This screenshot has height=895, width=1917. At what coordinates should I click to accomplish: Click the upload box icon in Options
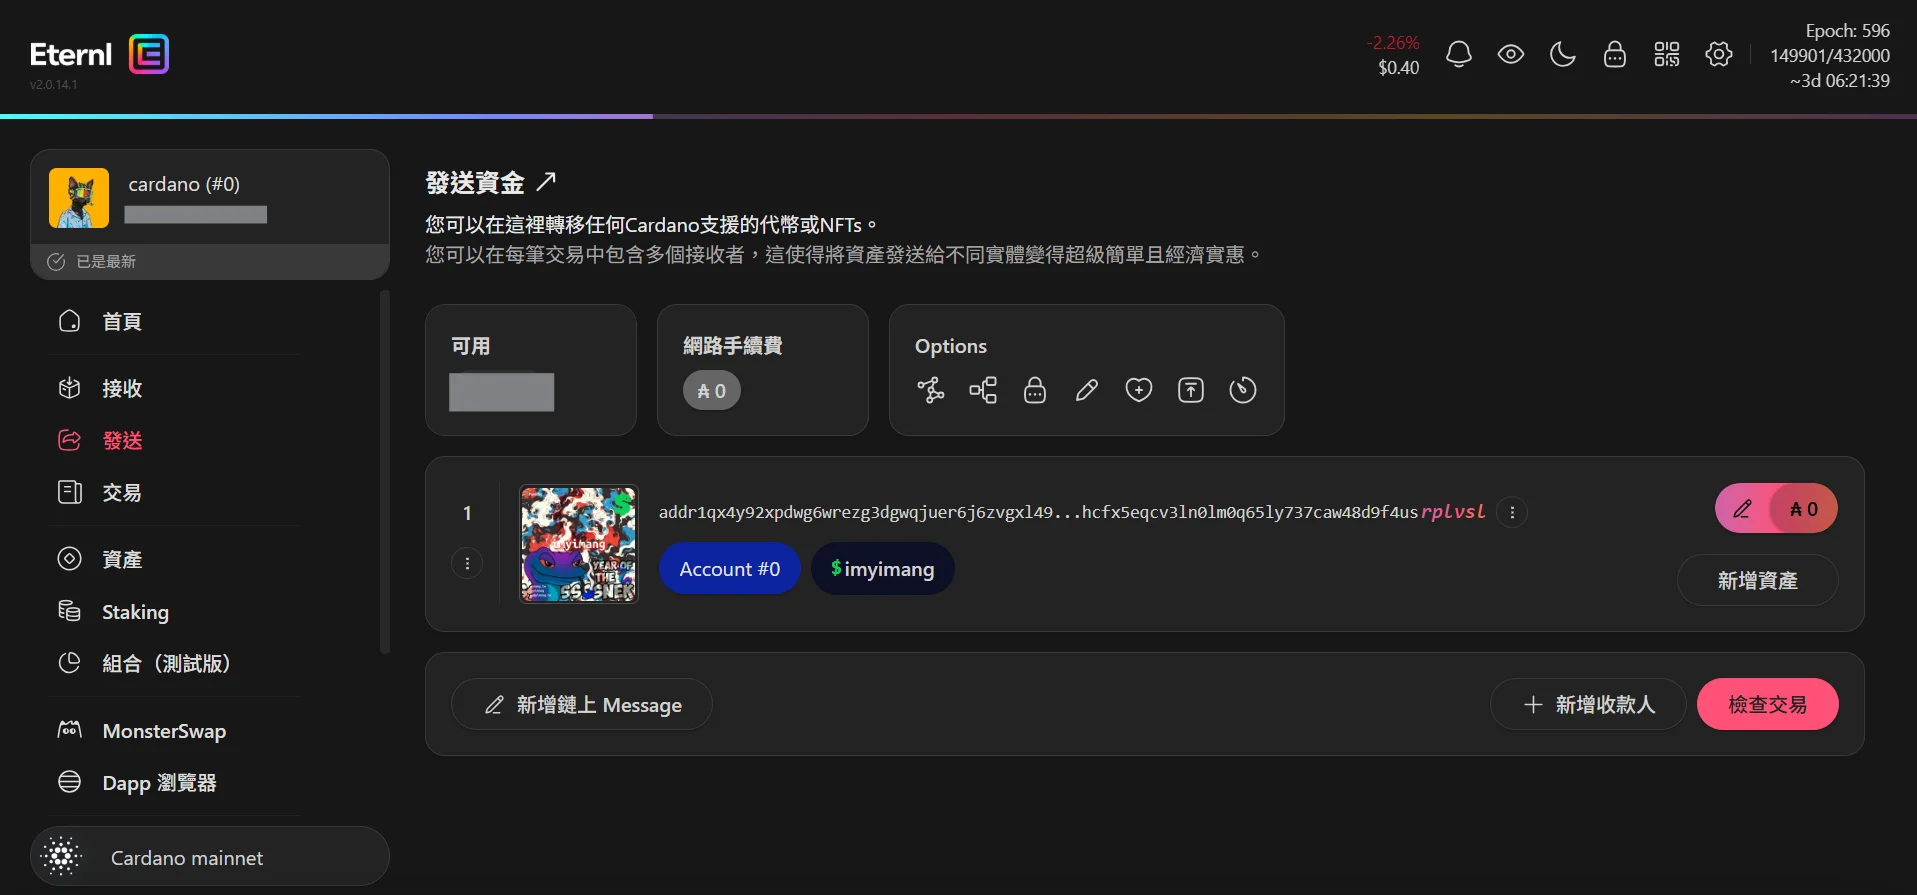pyautogui.click(x=1191, y=390)
